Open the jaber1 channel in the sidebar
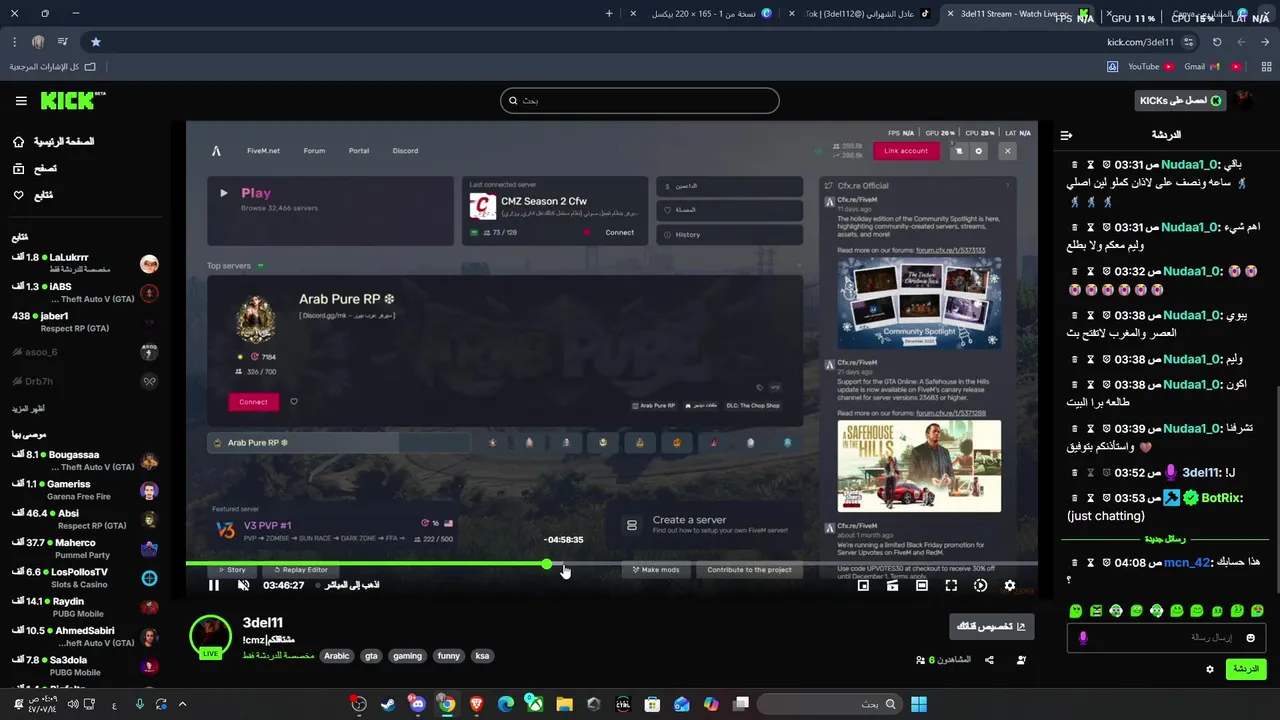 coord(85,322)
